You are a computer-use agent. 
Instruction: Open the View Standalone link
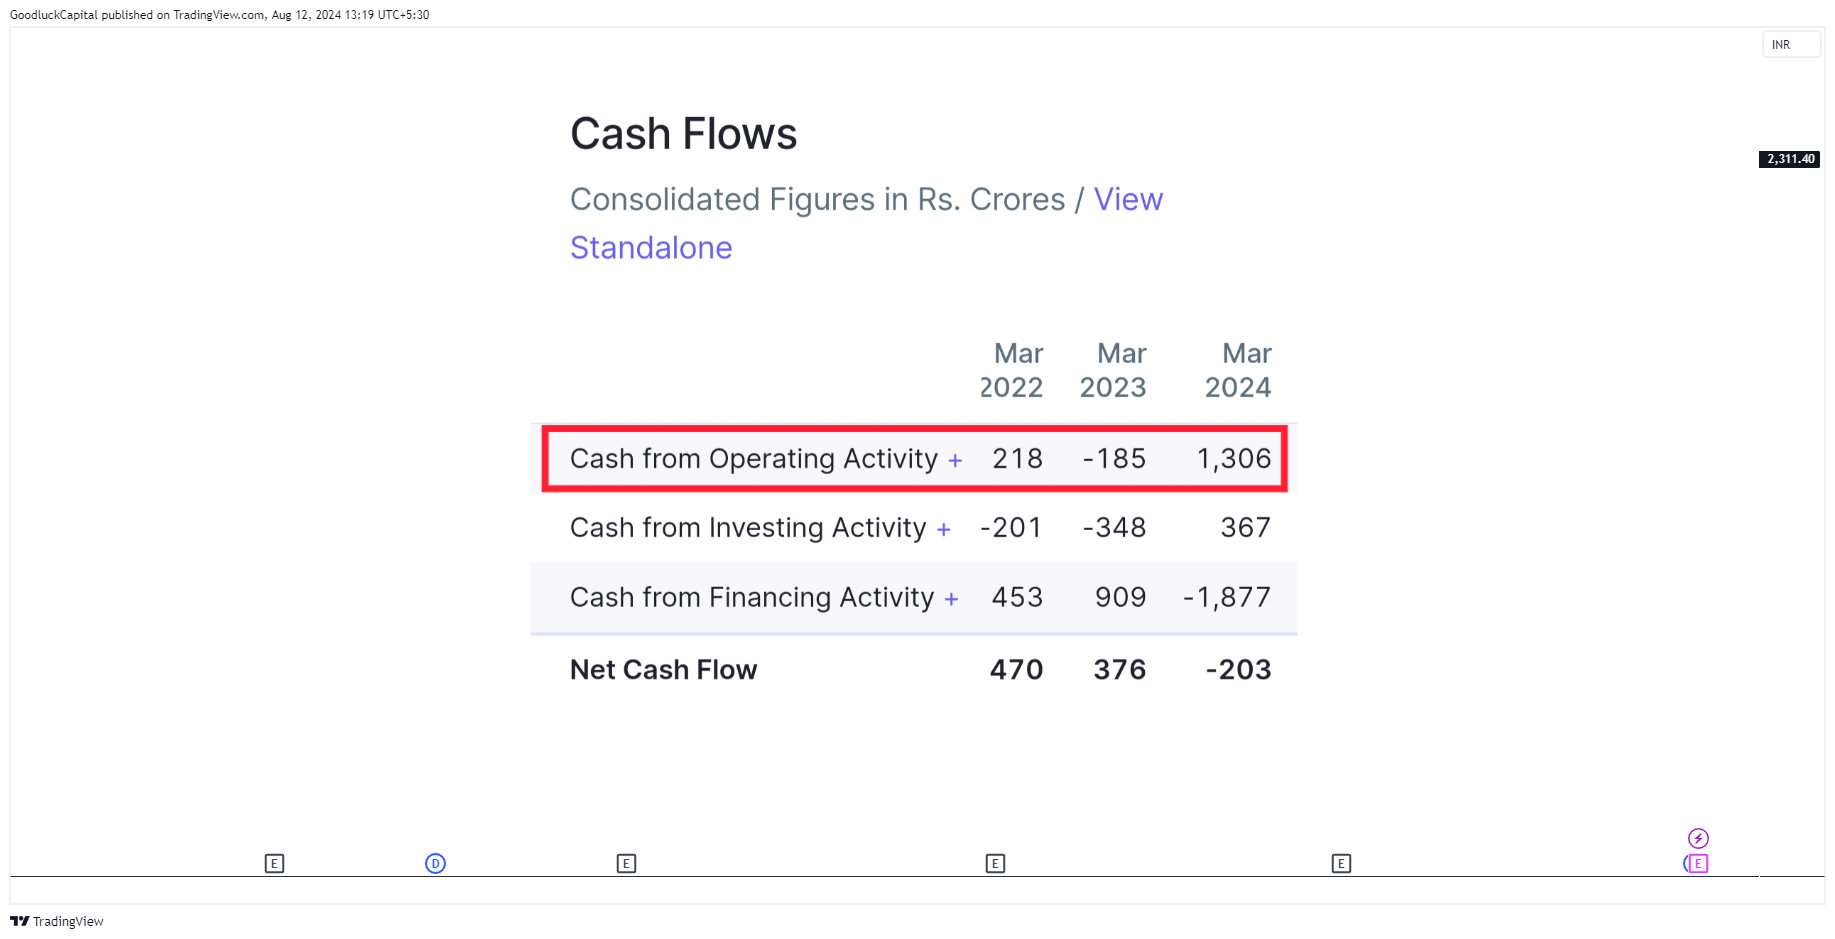click(x=866, y=223)
